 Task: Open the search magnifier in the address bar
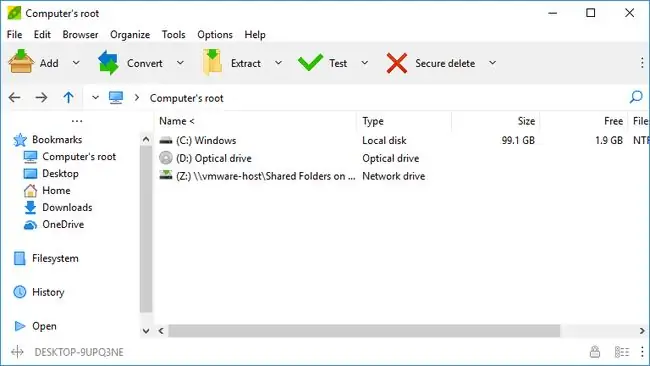click(636, 97)
